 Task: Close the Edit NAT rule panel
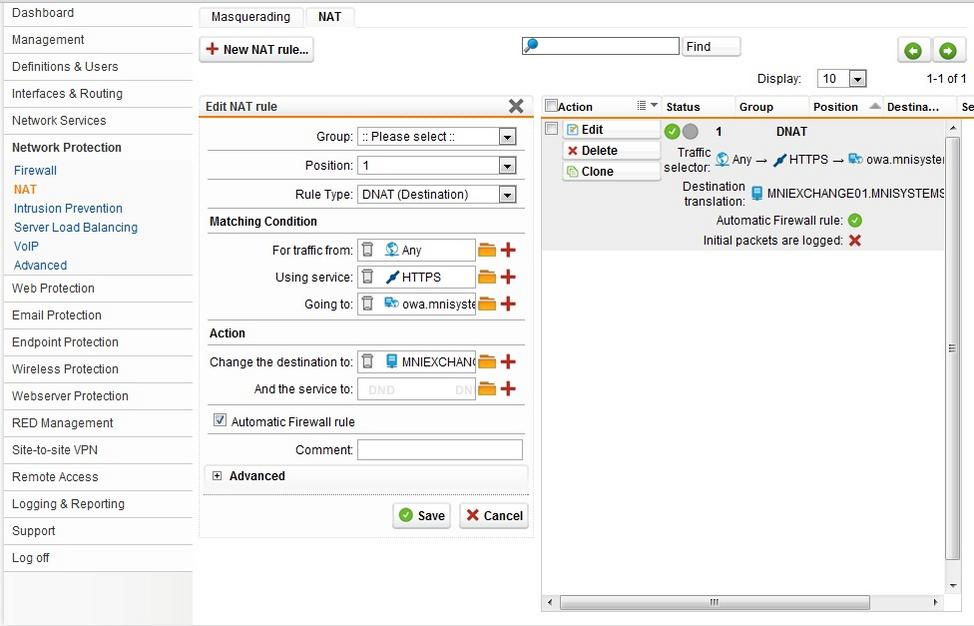tap(516, 106)
